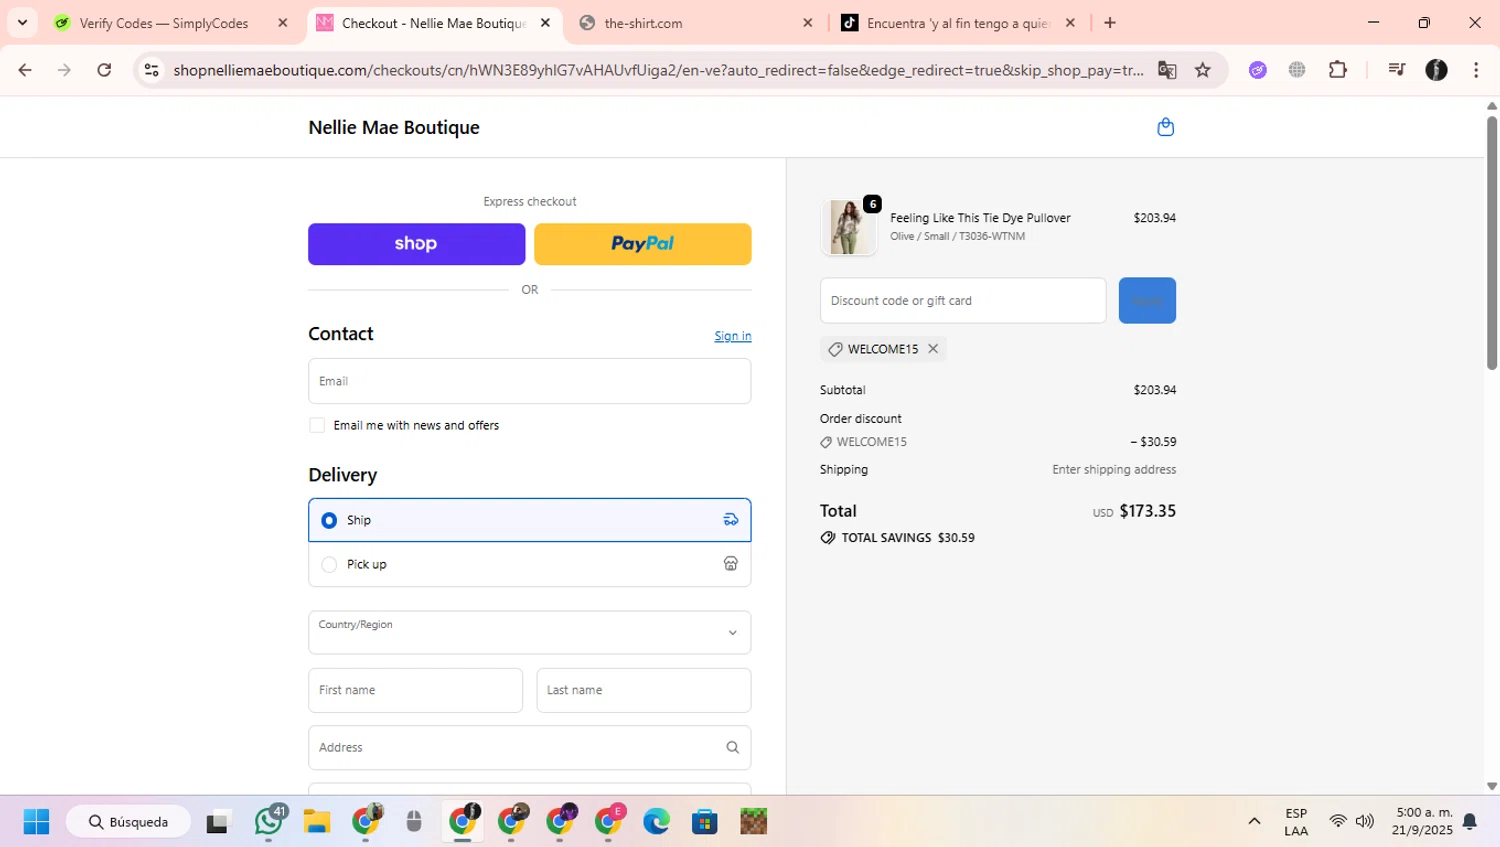The height and width of the screenshot is (847, 1500).
Task: Open Microsoft Store from the taskbar
Action: pyautogui.click(x=705, y=822)
